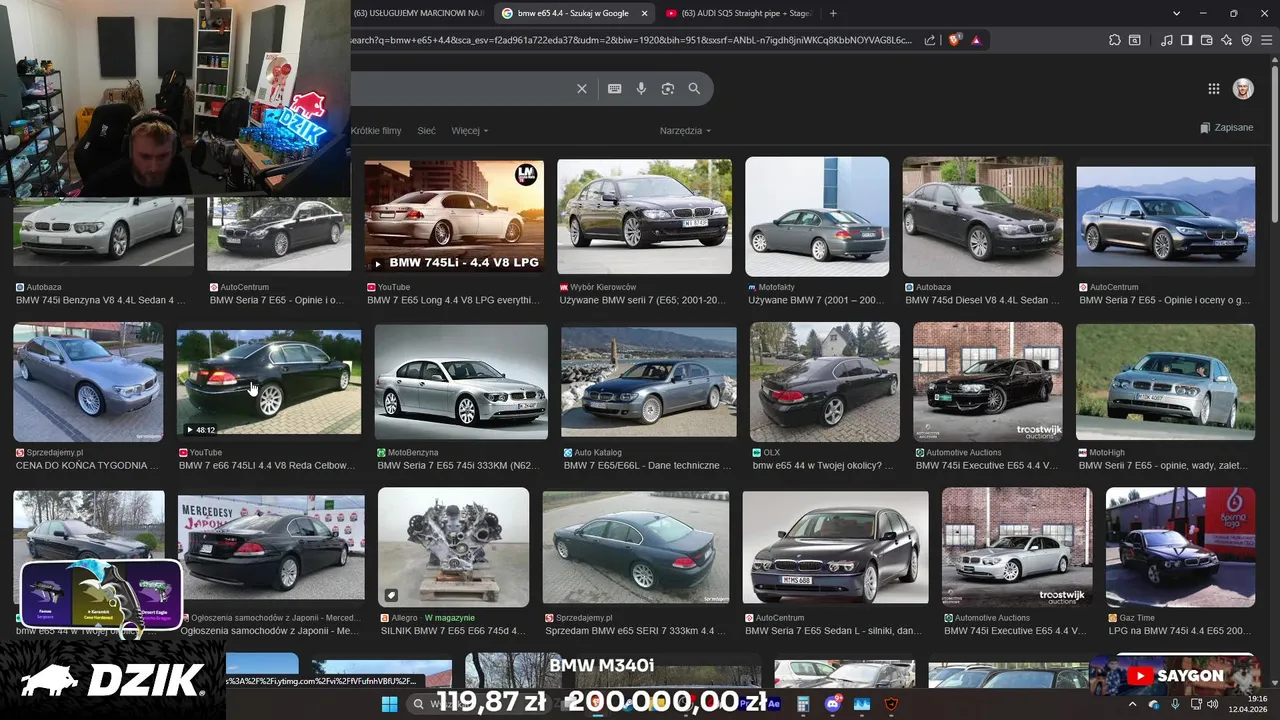Open the Allegro BMW engine thumbnail
The image size is (1280, 720).
pos(453,547)
